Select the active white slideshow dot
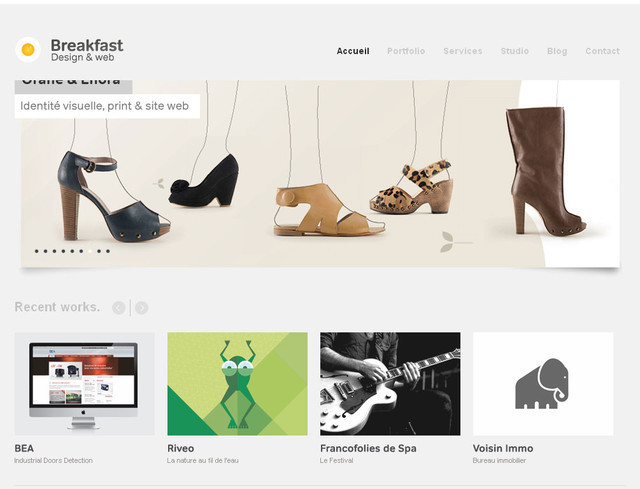 pos(90,251)
